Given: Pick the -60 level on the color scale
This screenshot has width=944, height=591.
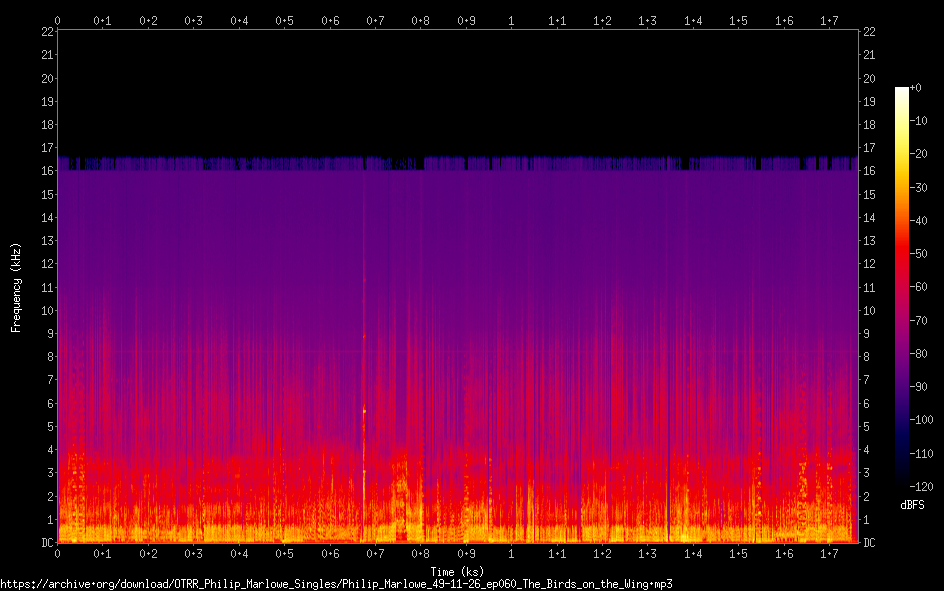Looking at the screenshot, I should pos(903,287).
